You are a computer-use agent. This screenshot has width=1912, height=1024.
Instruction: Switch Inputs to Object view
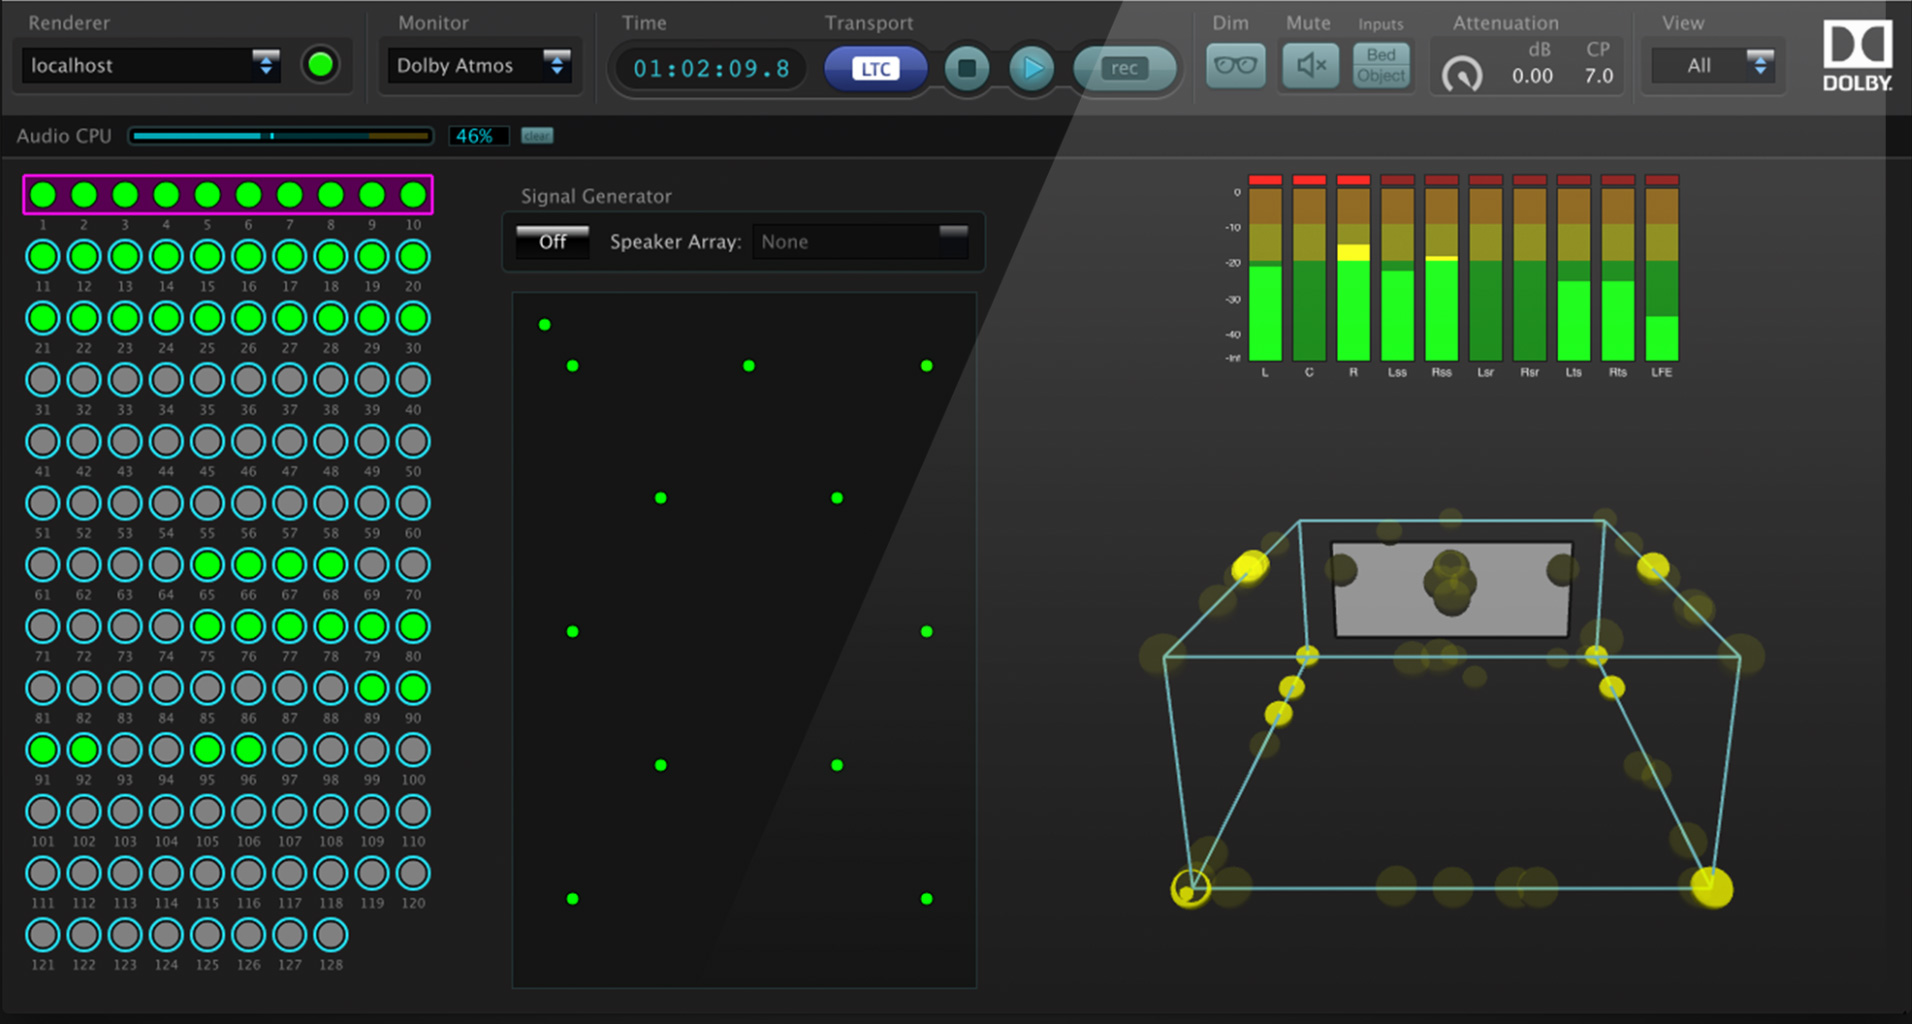pyautogui.click(x=1381, y=76)
